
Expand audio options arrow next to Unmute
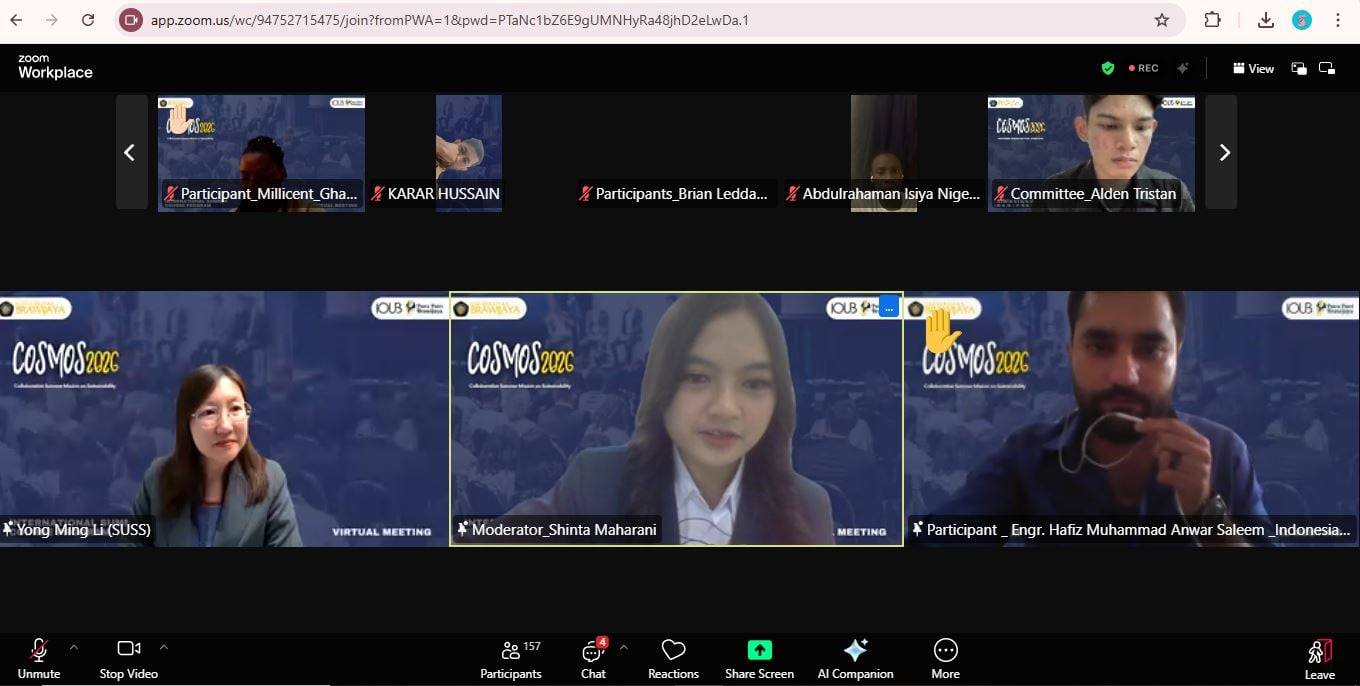[73, 647]
